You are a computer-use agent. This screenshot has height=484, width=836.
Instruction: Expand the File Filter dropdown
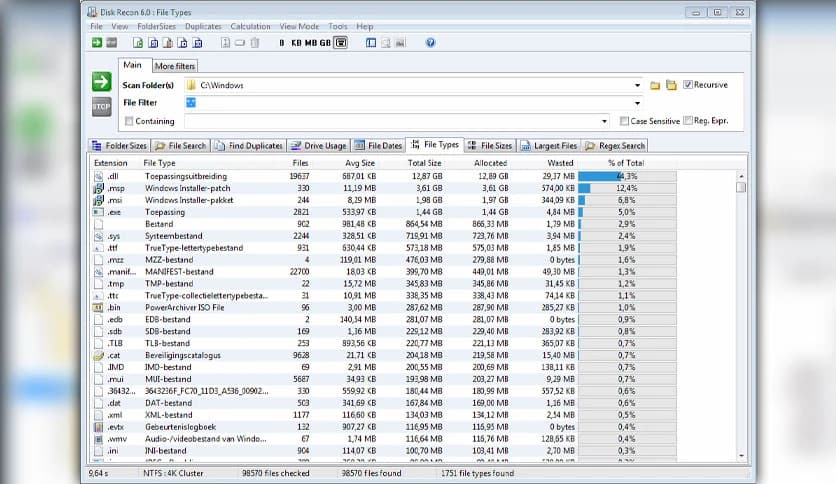coord(637,103)
